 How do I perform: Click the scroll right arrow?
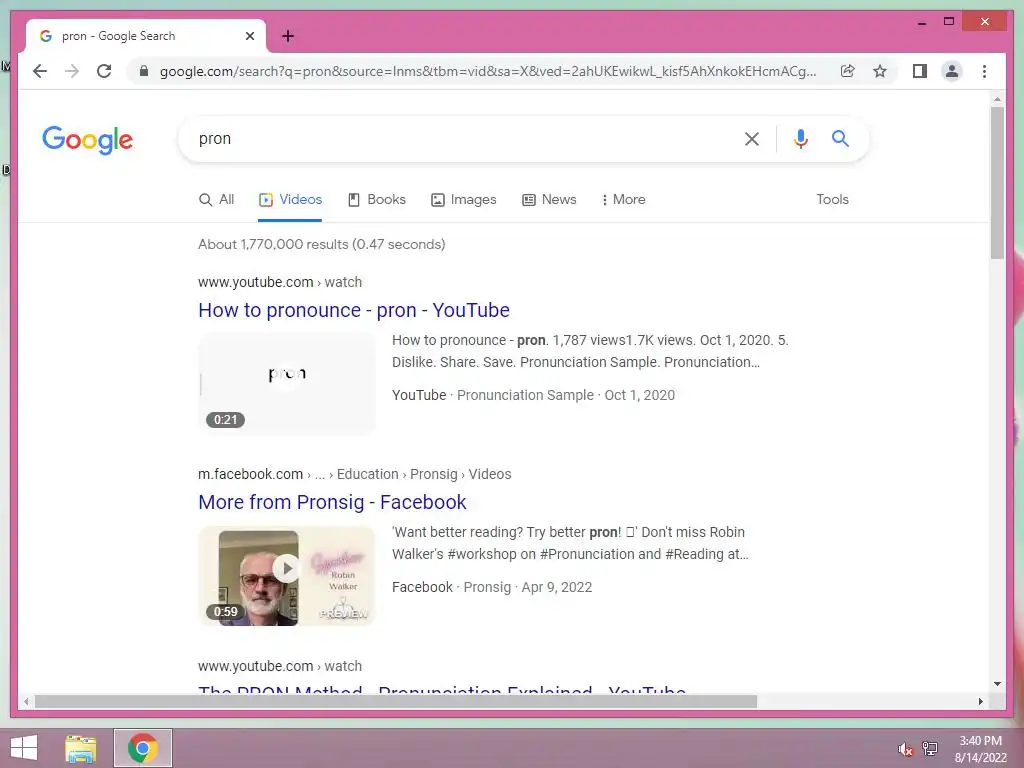click(980, 701)
